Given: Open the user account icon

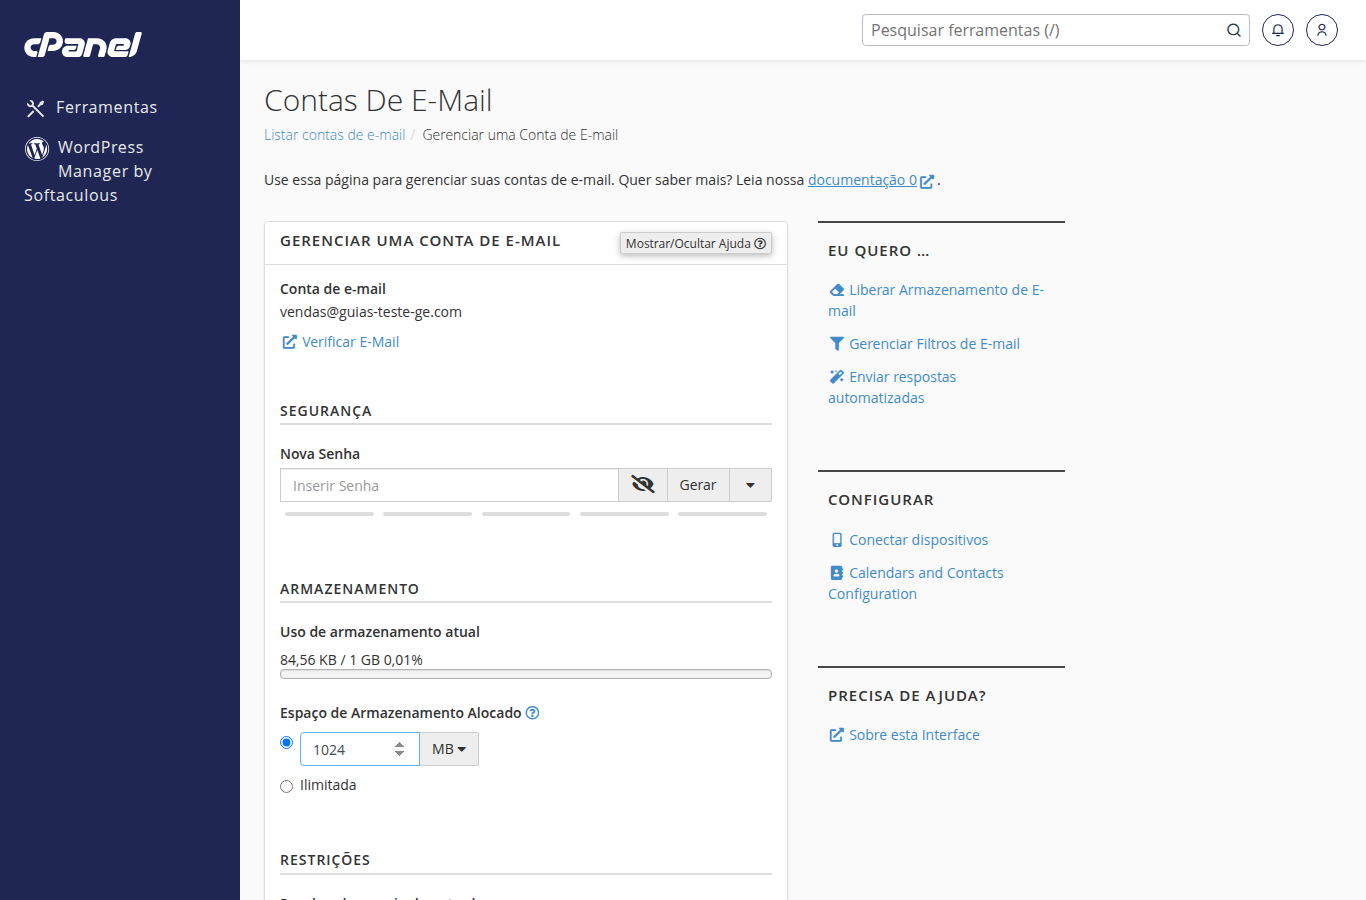Looking at the screenshot, I should [x=1322, y=30].
